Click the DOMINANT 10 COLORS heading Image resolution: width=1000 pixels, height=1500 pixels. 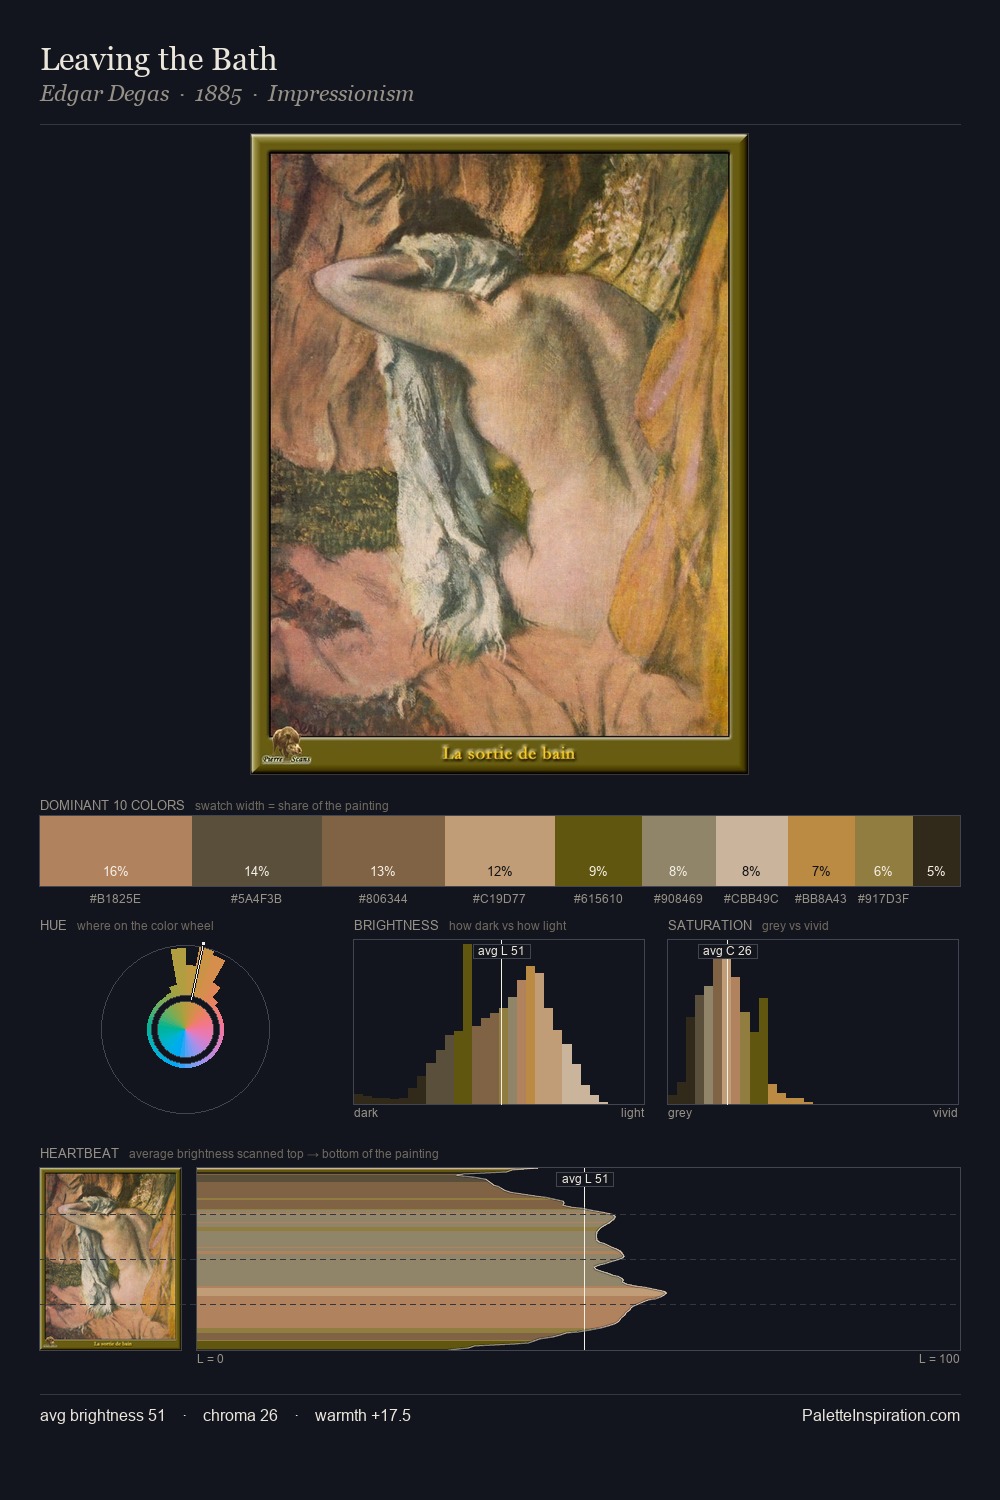[x=112, y=805]
